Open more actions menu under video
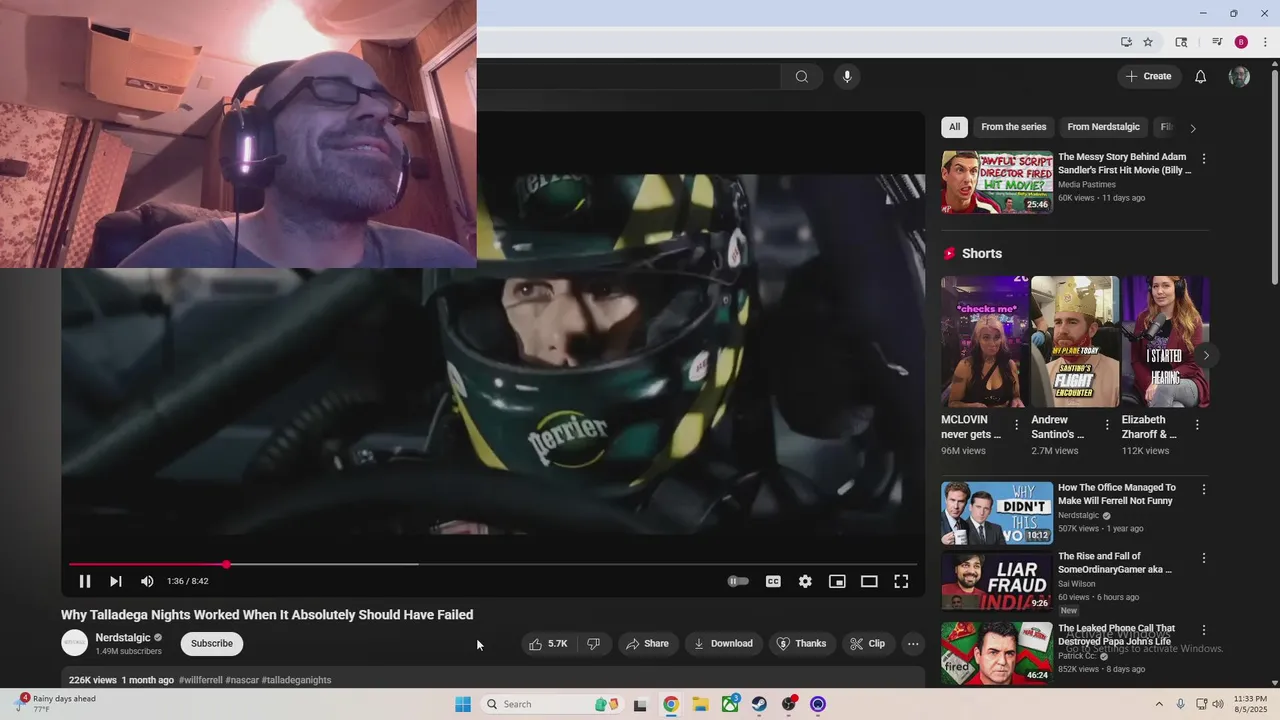 coord(913,644)
